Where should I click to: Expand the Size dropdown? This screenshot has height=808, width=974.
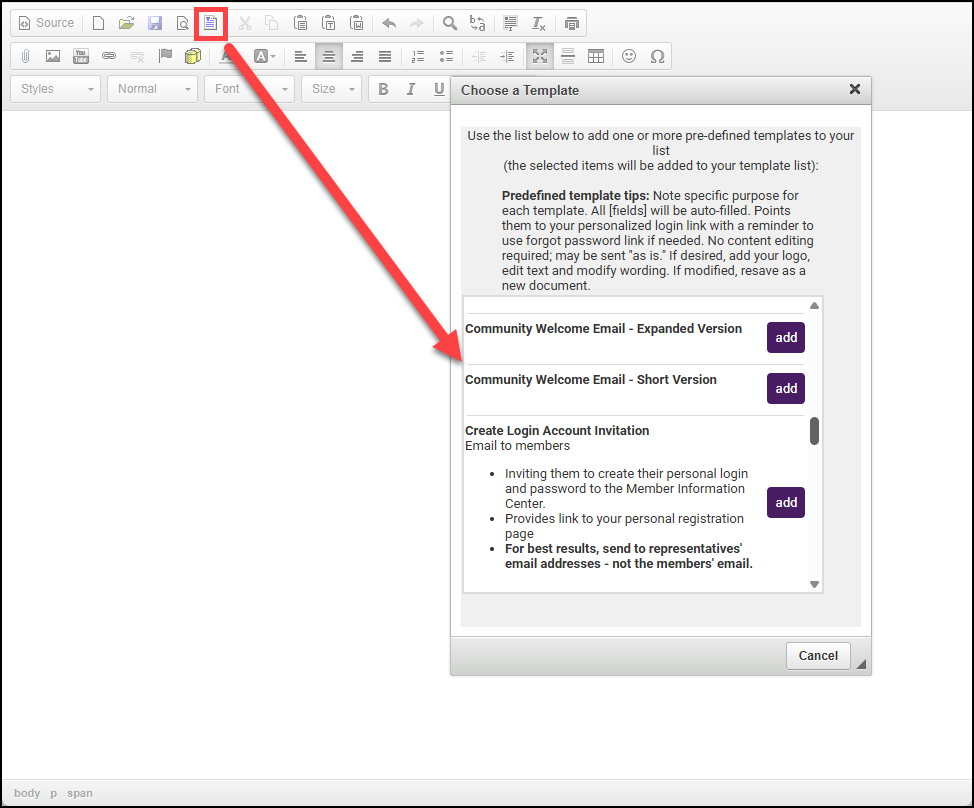click(333, 89)
